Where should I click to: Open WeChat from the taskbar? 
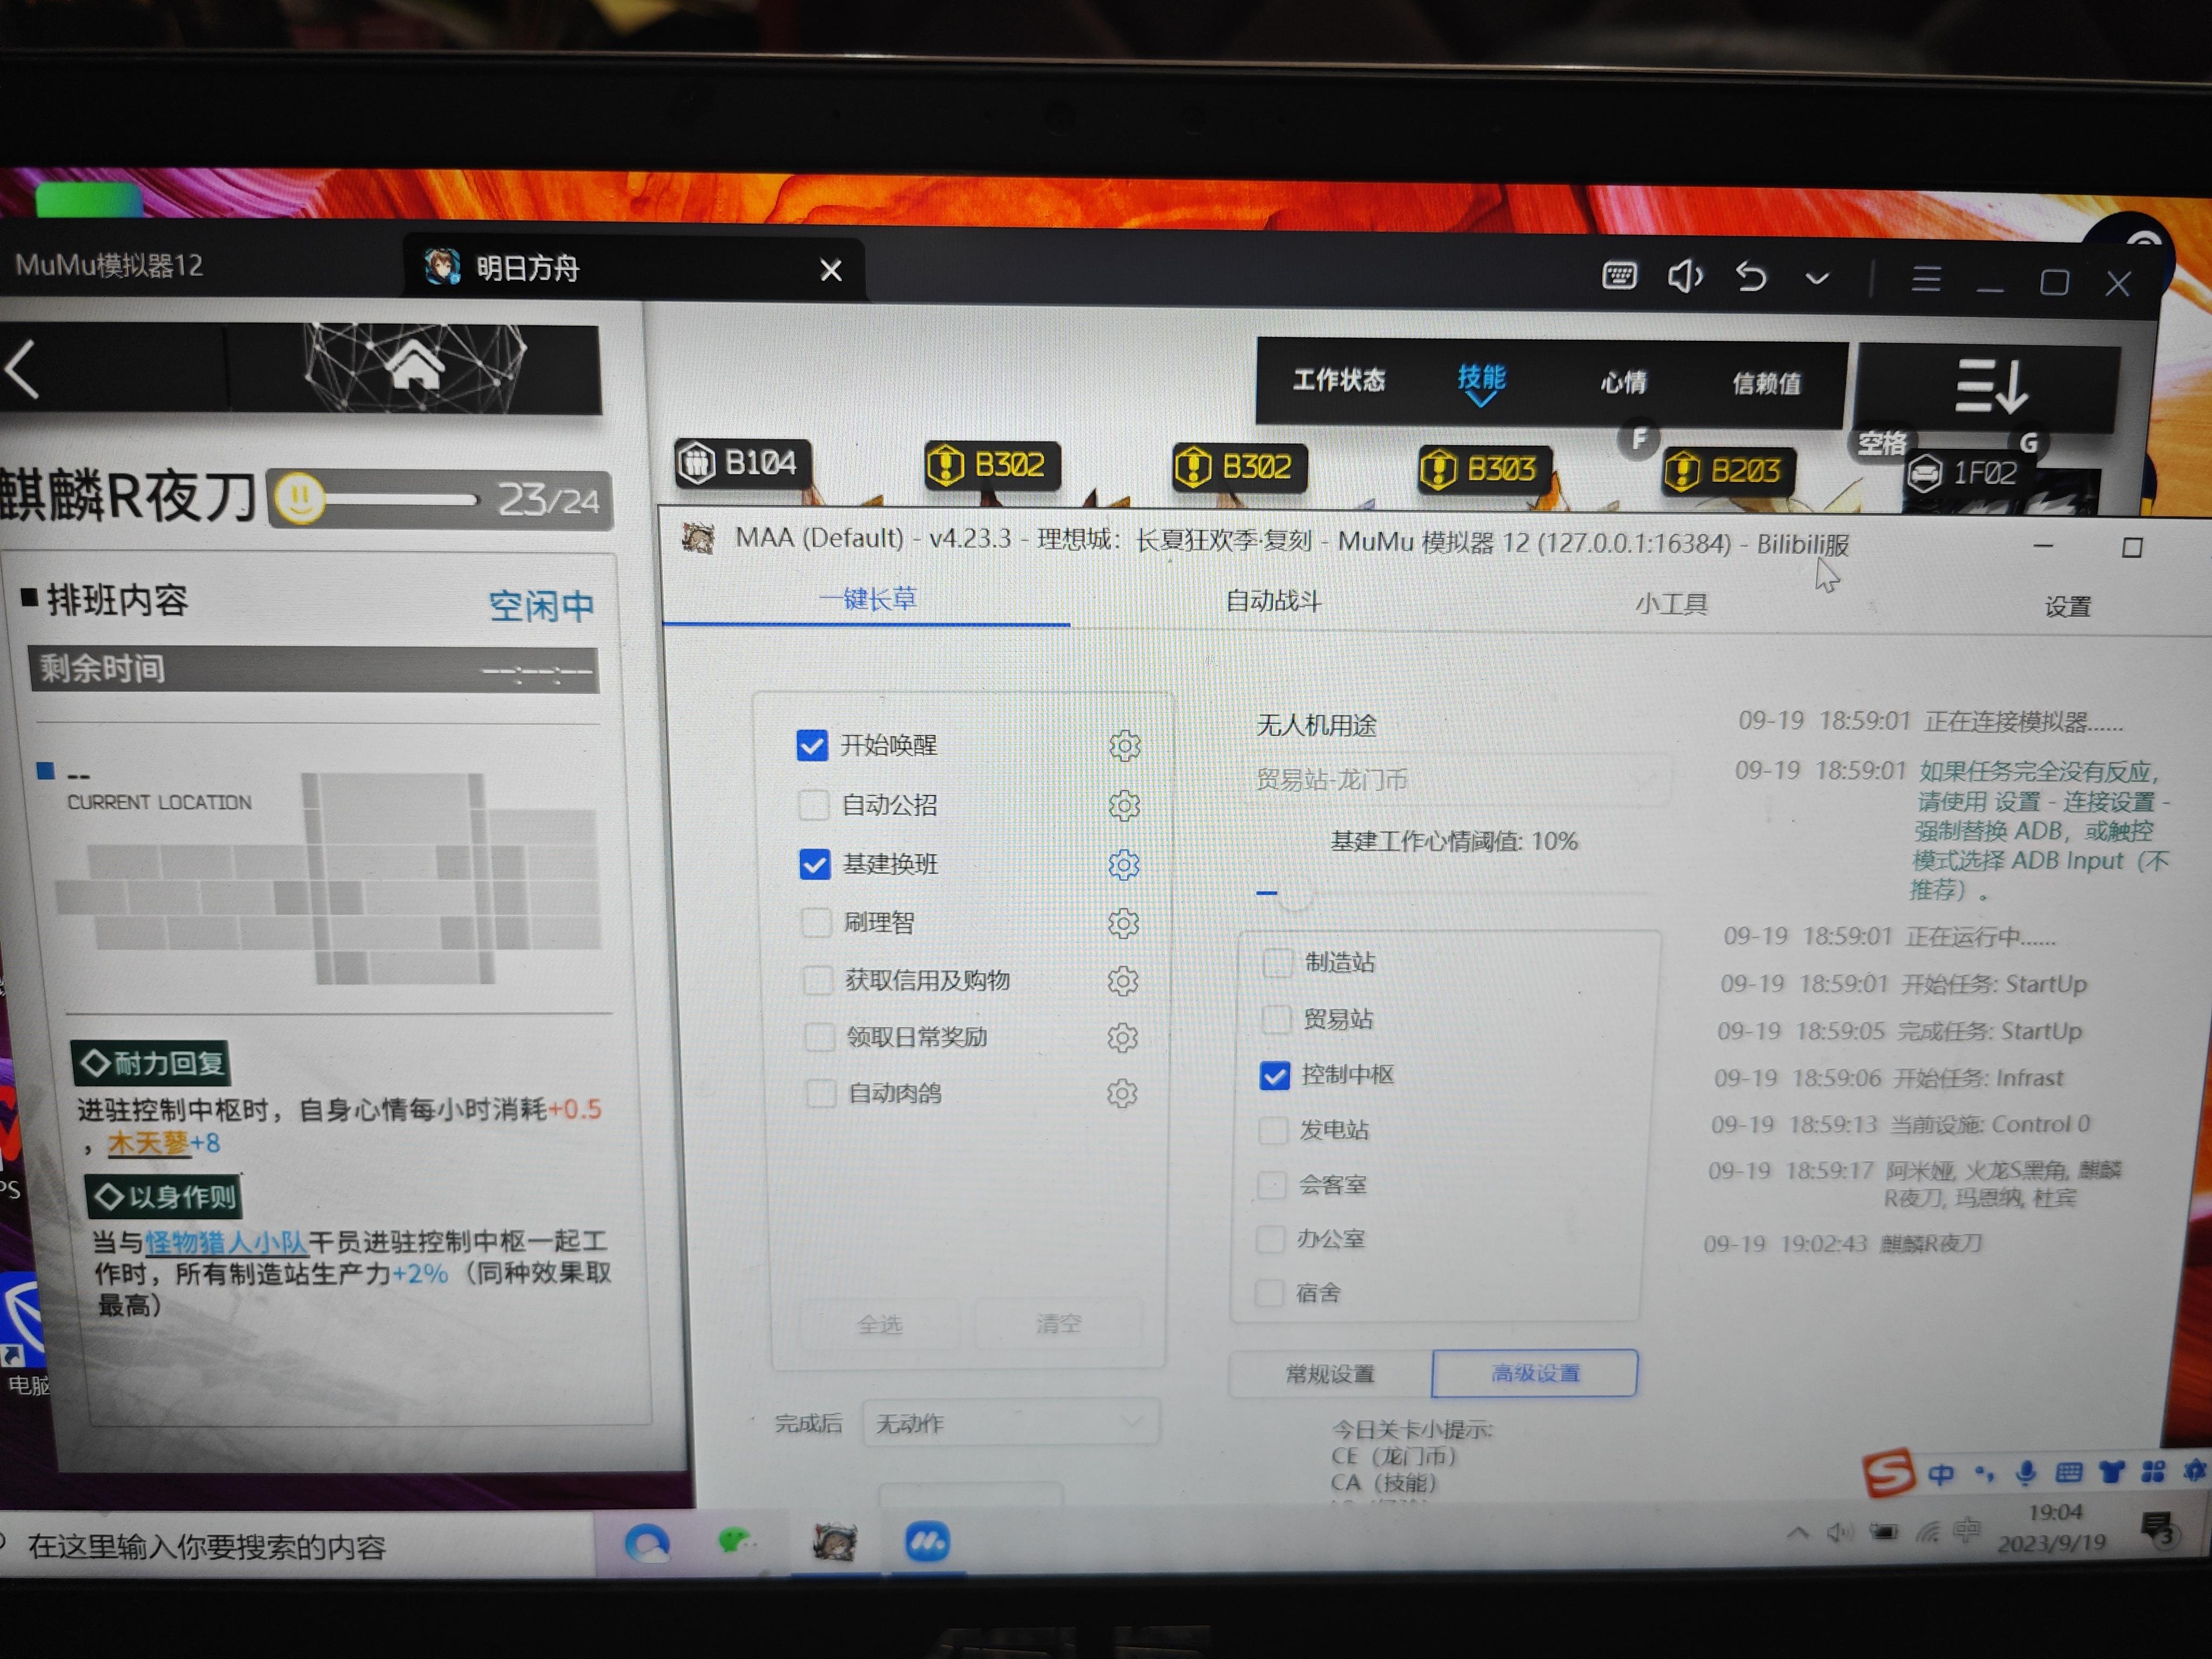737,1543
